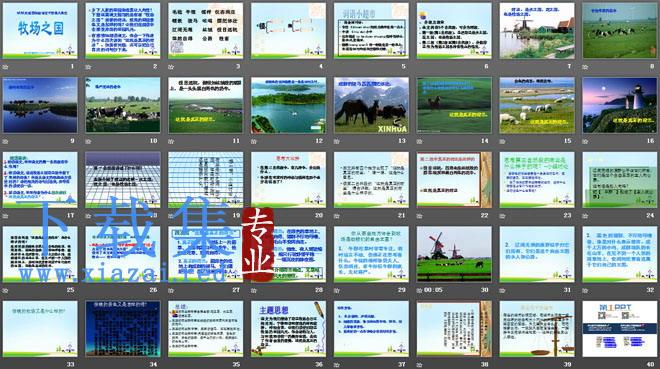Click the star icon below slide 24
Viewport: 660px width, 369px height.
tap(585, 216)
